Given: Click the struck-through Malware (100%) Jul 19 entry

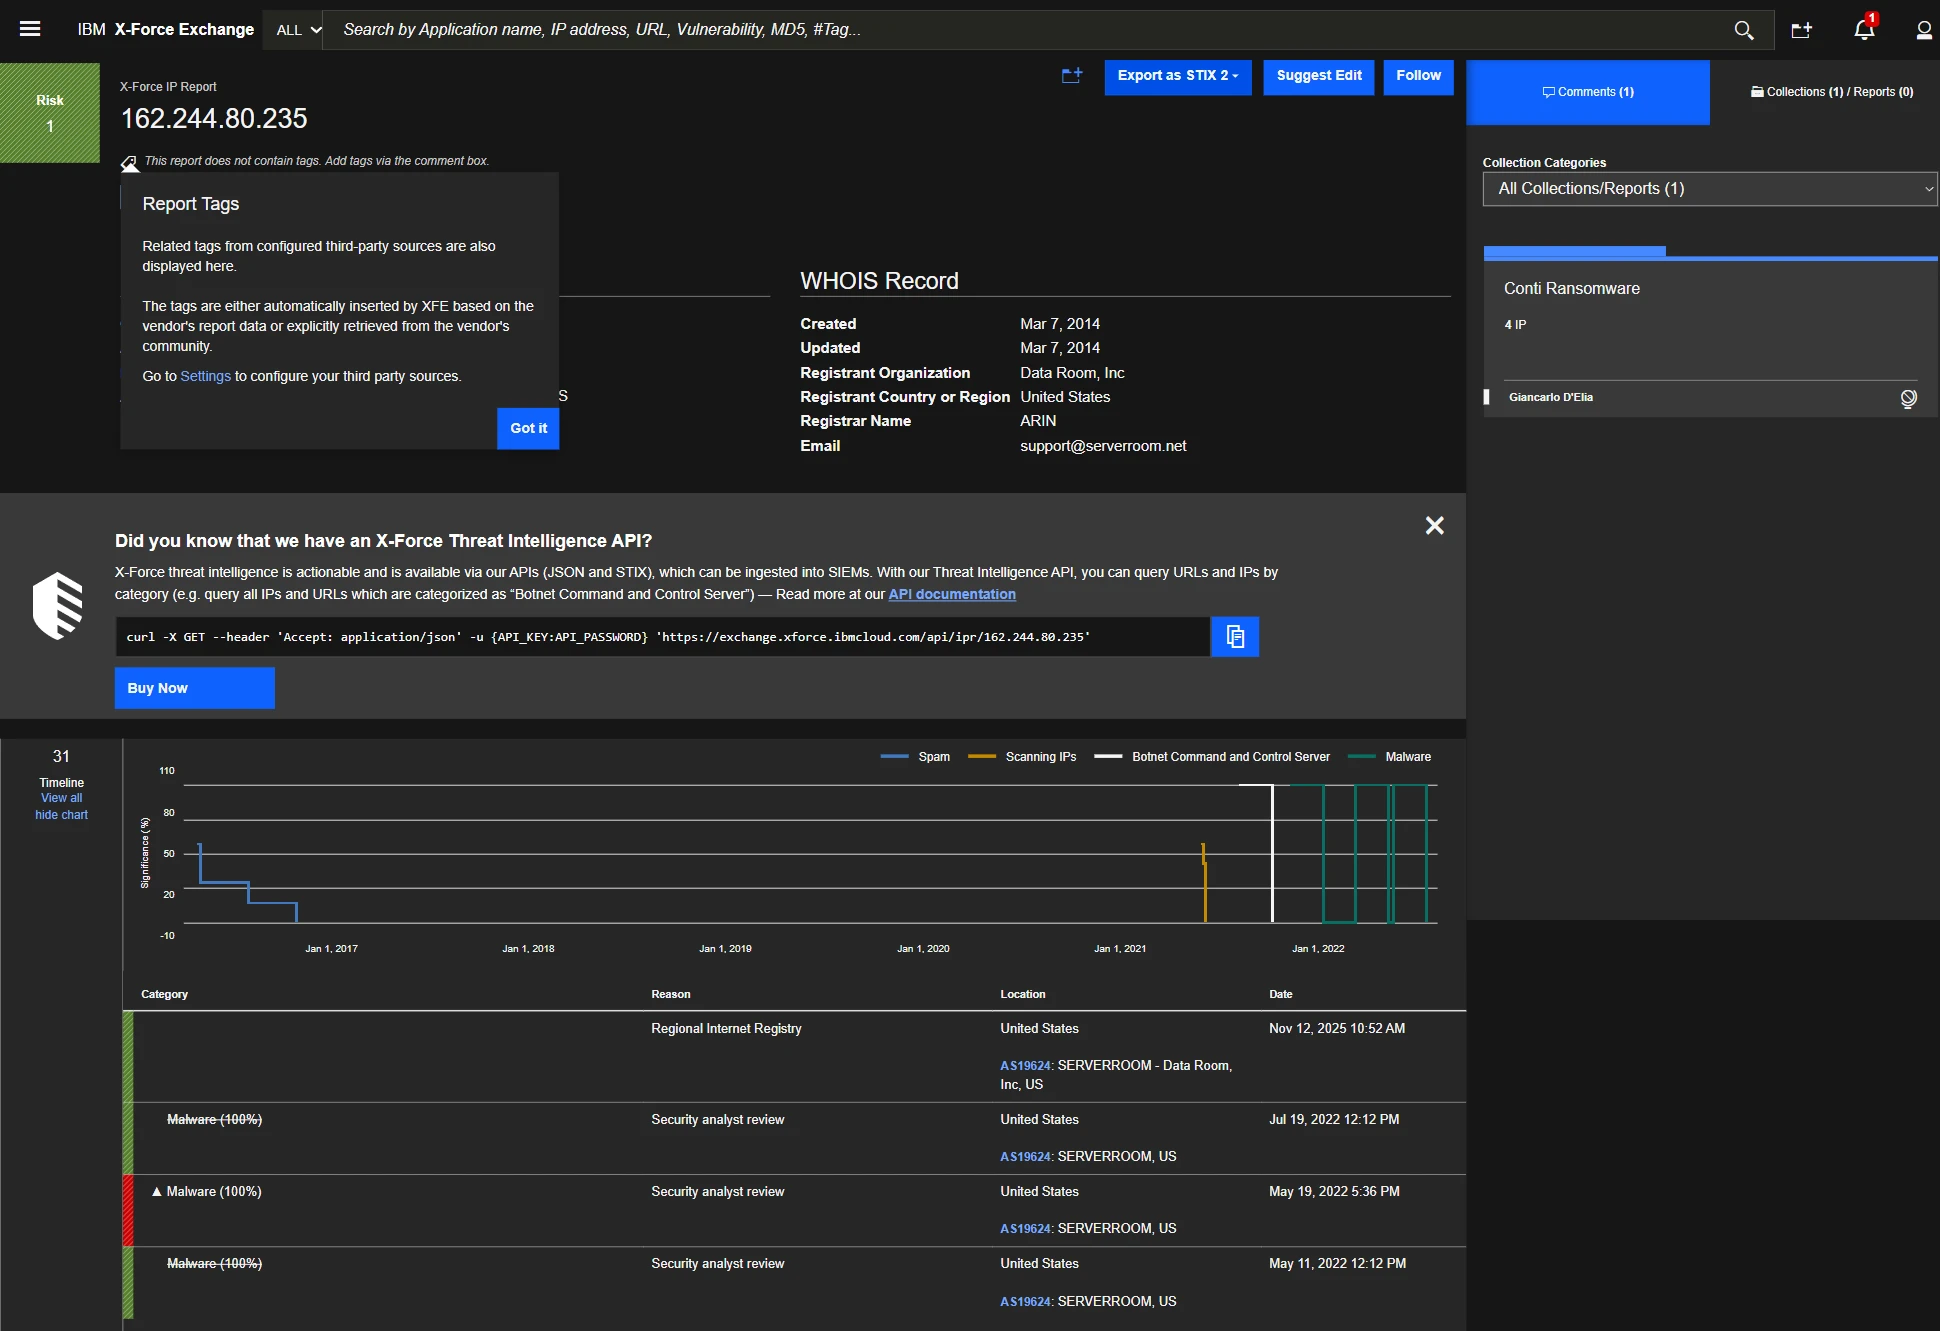Looking at the screenshot, I should (x=214, y=1120).
